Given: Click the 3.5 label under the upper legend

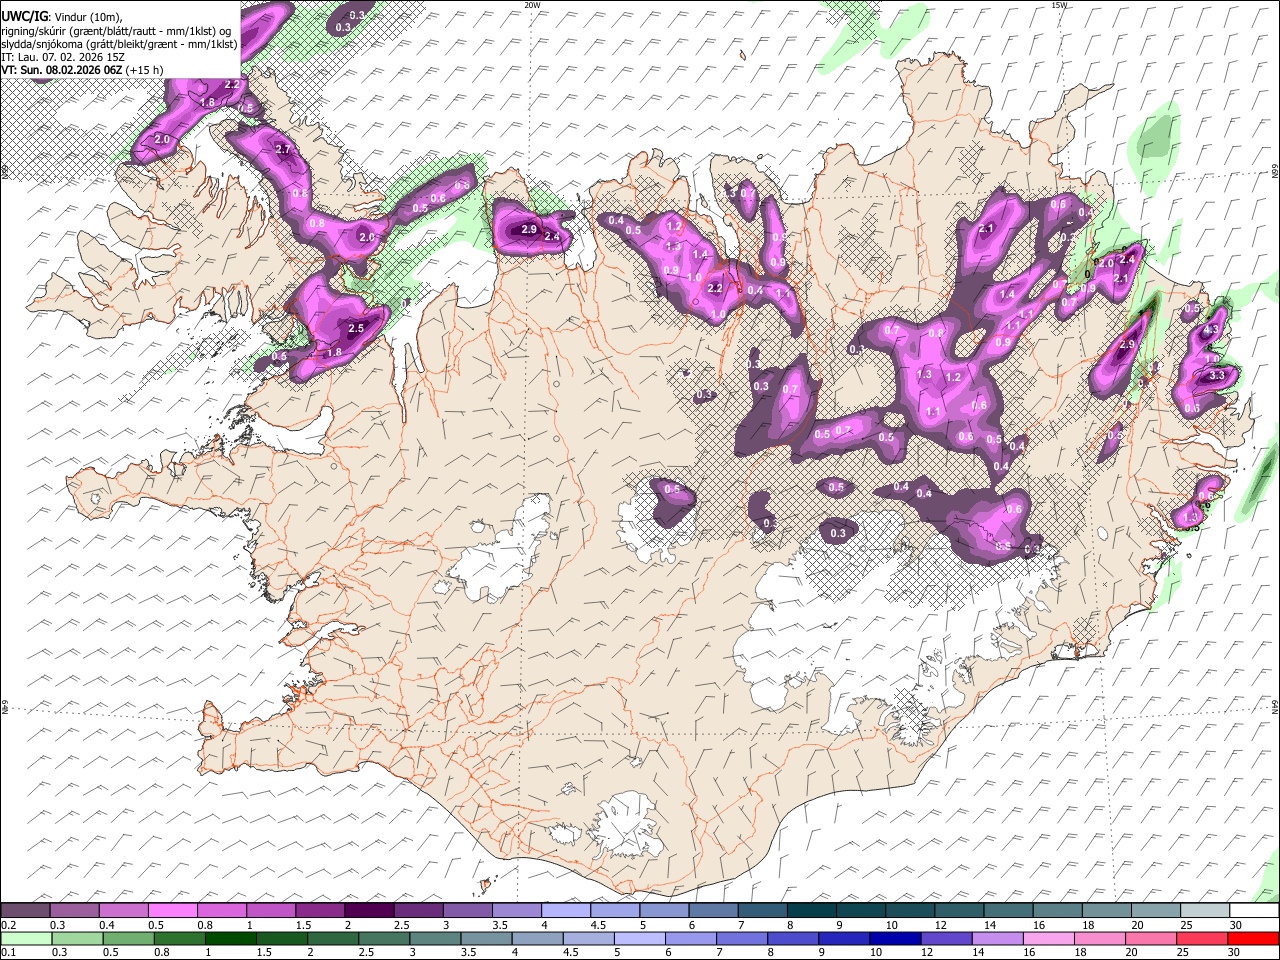Looking at the screenshot, I should tap(499, 925).
